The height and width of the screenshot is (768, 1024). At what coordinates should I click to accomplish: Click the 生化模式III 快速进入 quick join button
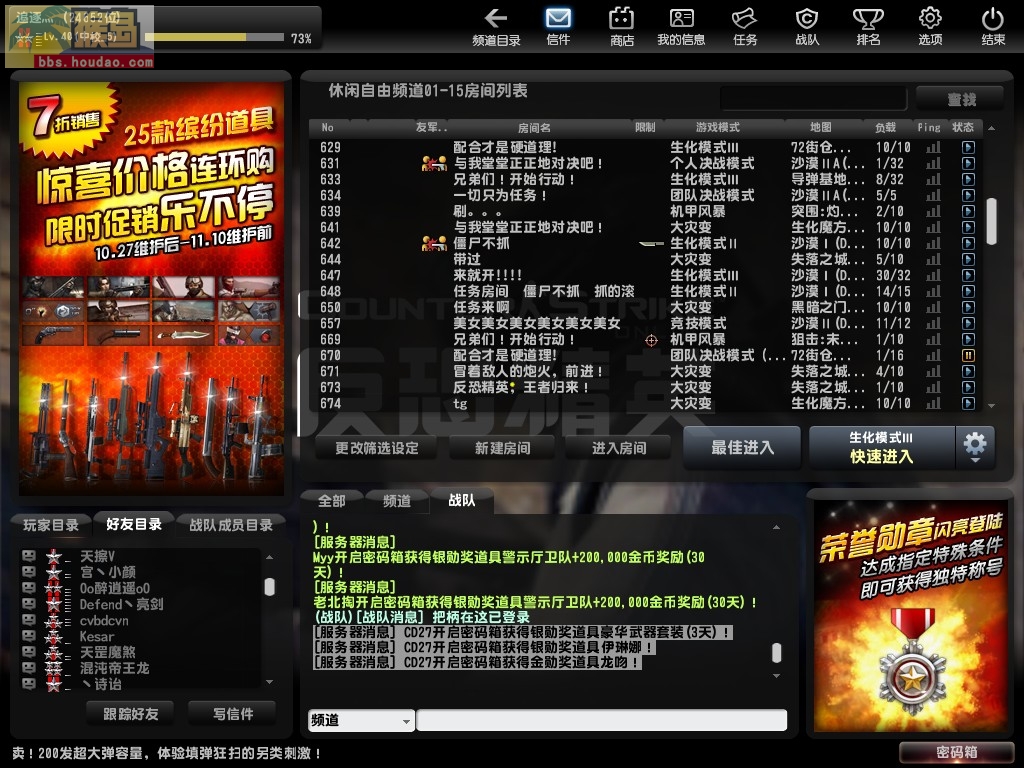(882, 447)
